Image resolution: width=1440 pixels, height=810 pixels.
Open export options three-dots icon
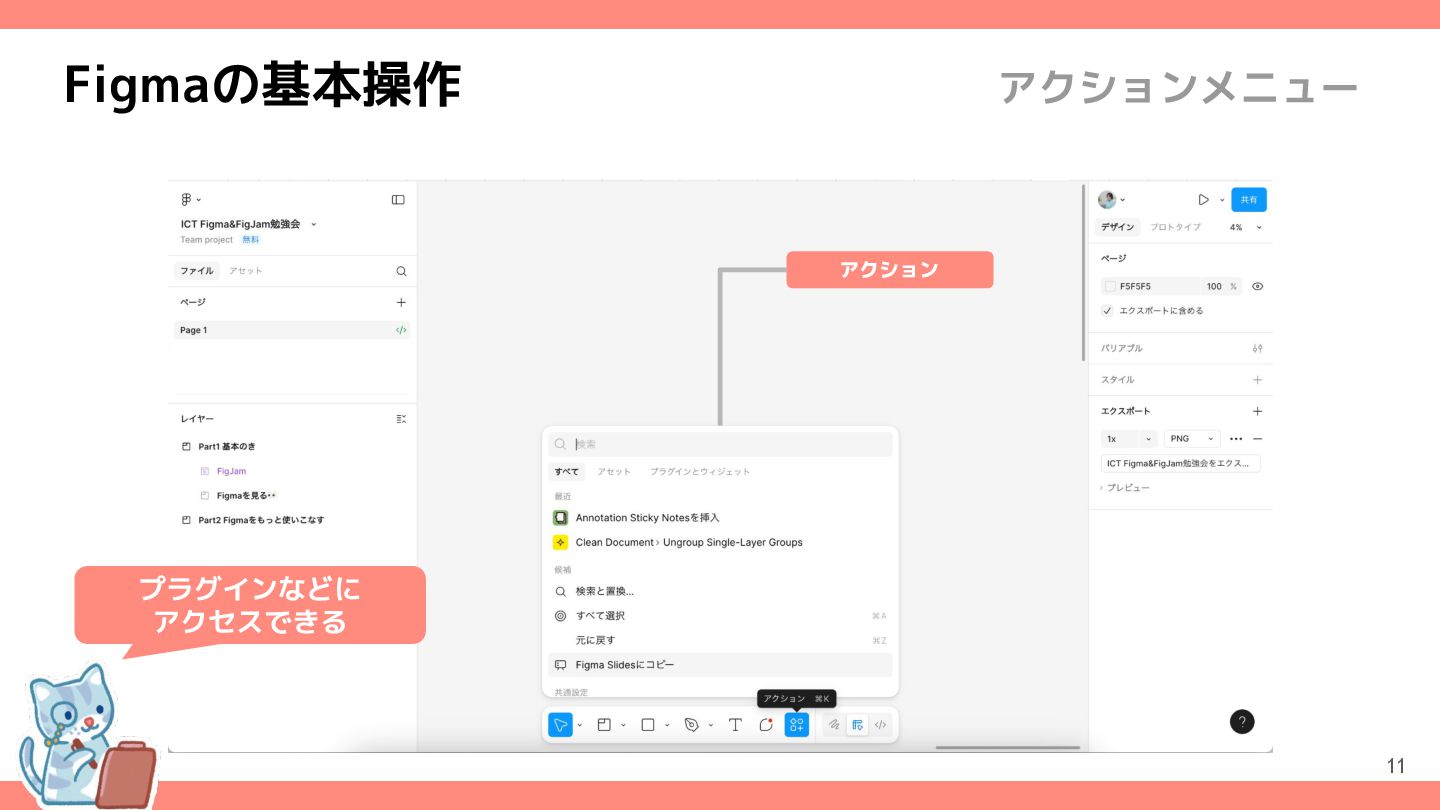pyautogui.click(x=1236, y=439)
